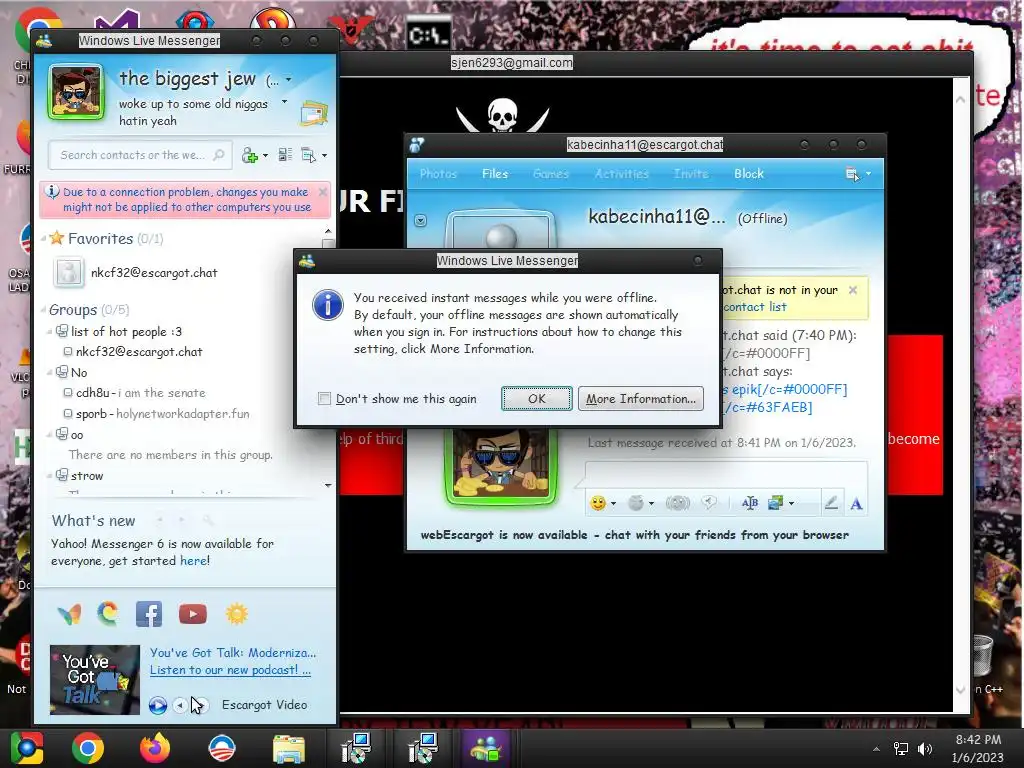
Task: Click the search magnifier icon in the contacts search box
Action: (x=219, y=155)
